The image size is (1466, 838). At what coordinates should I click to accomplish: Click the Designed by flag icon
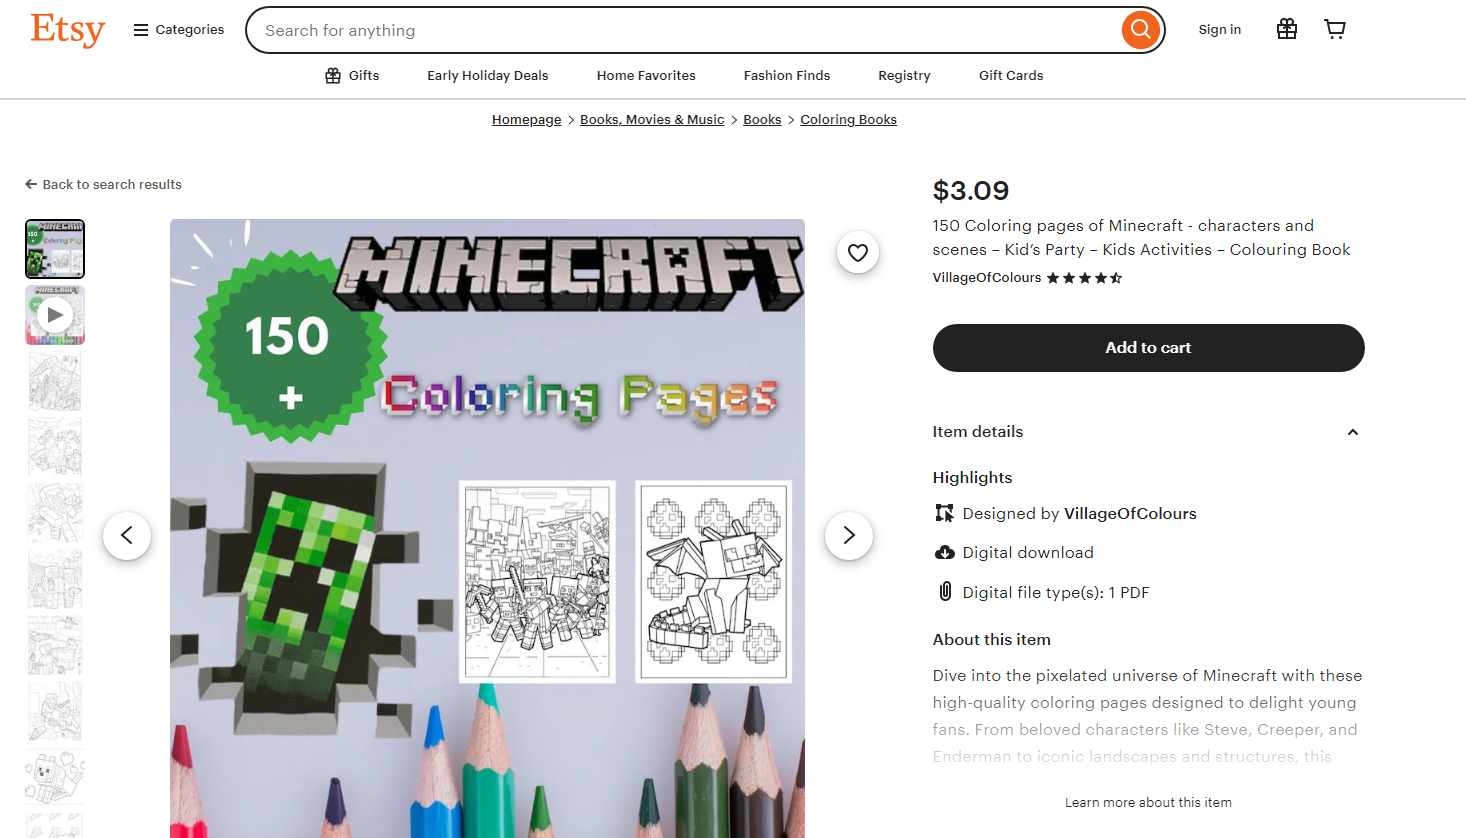[944, 512]
